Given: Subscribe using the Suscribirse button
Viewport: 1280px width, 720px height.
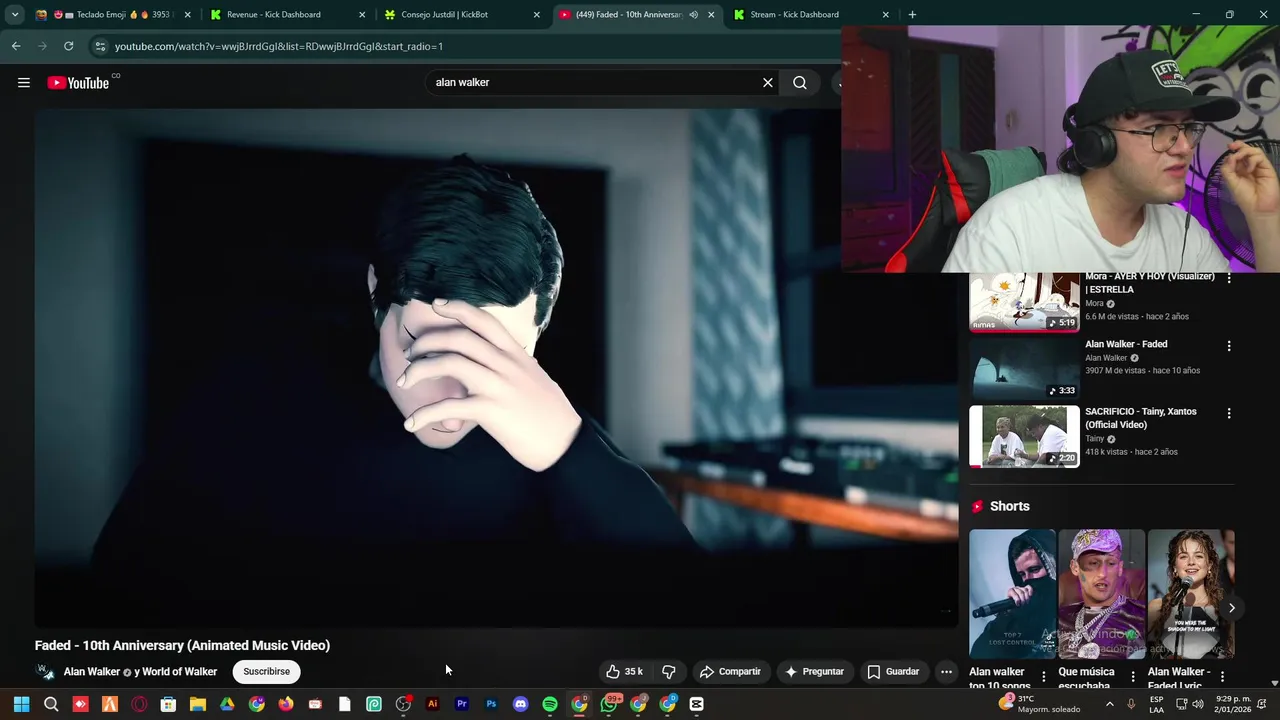Looking at the screenshot, I should pyautogui.click(x=266, y=672).
